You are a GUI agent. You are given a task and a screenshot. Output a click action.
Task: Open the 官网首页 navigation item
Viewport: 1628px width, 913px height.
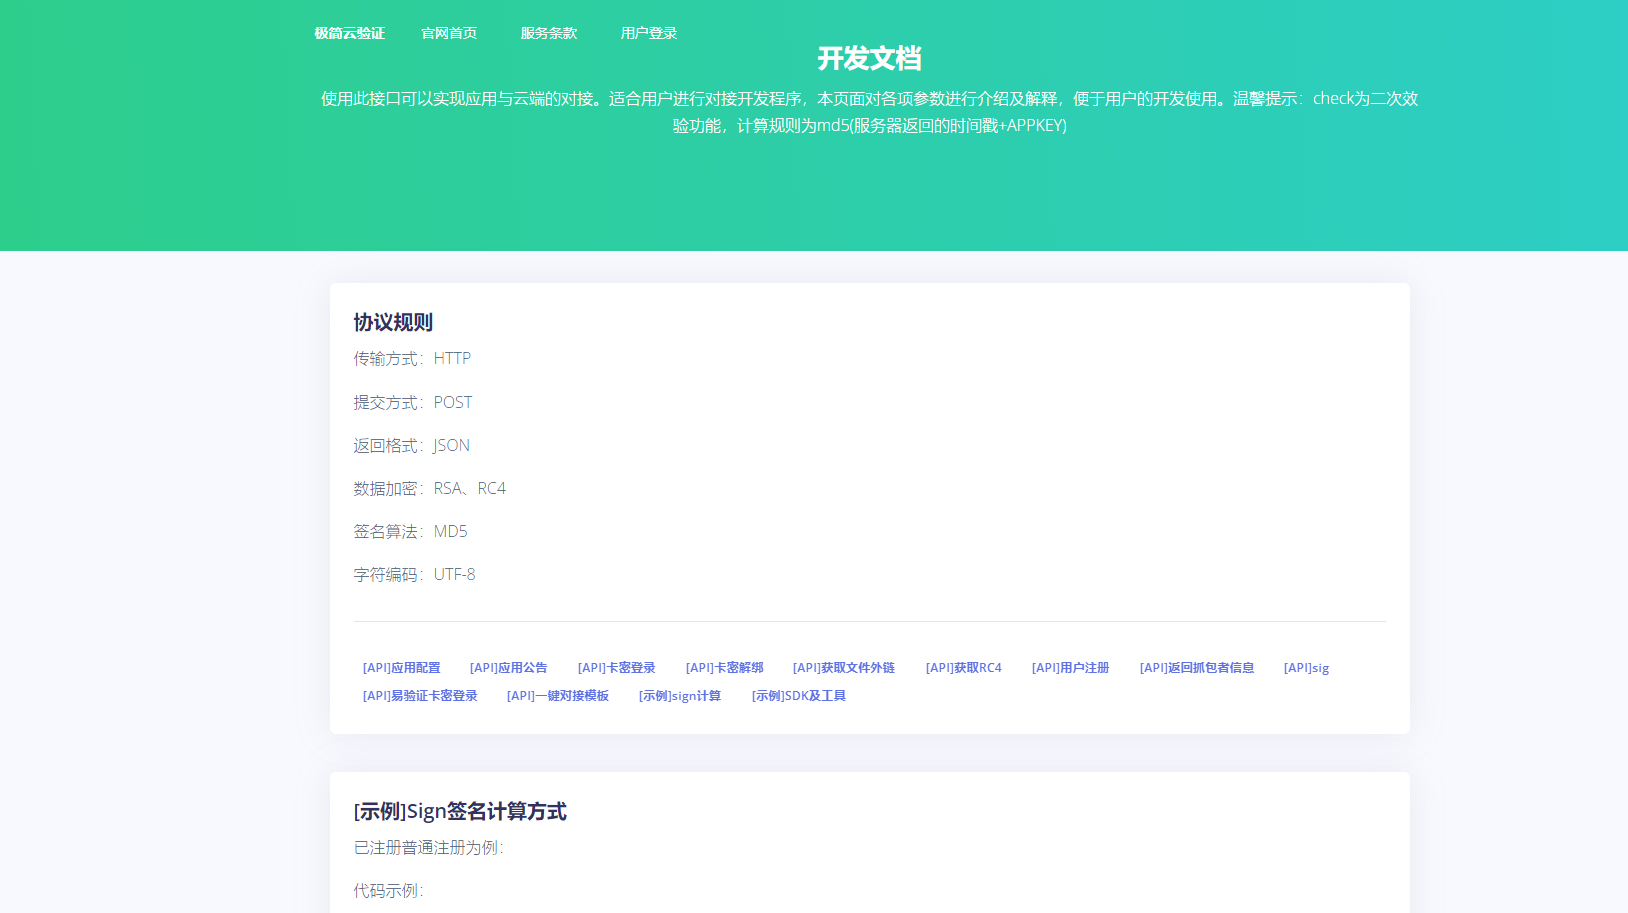(449, 33)
